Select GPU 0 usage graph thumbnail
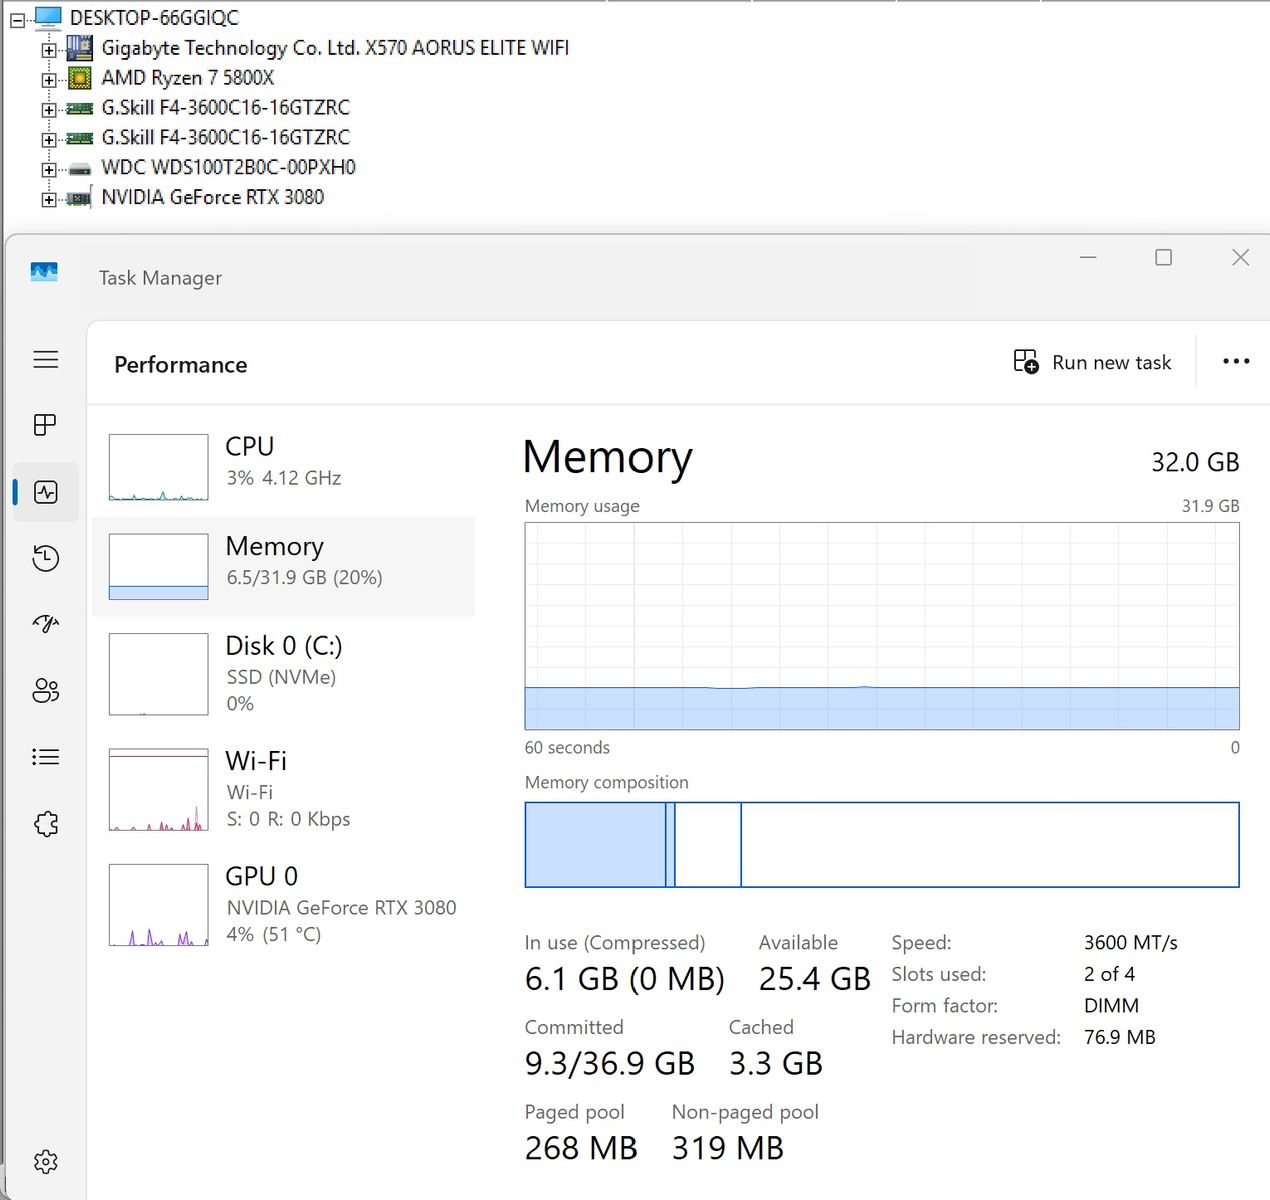The width and height of the screenshot is (1270, 1200). point(158,905)
